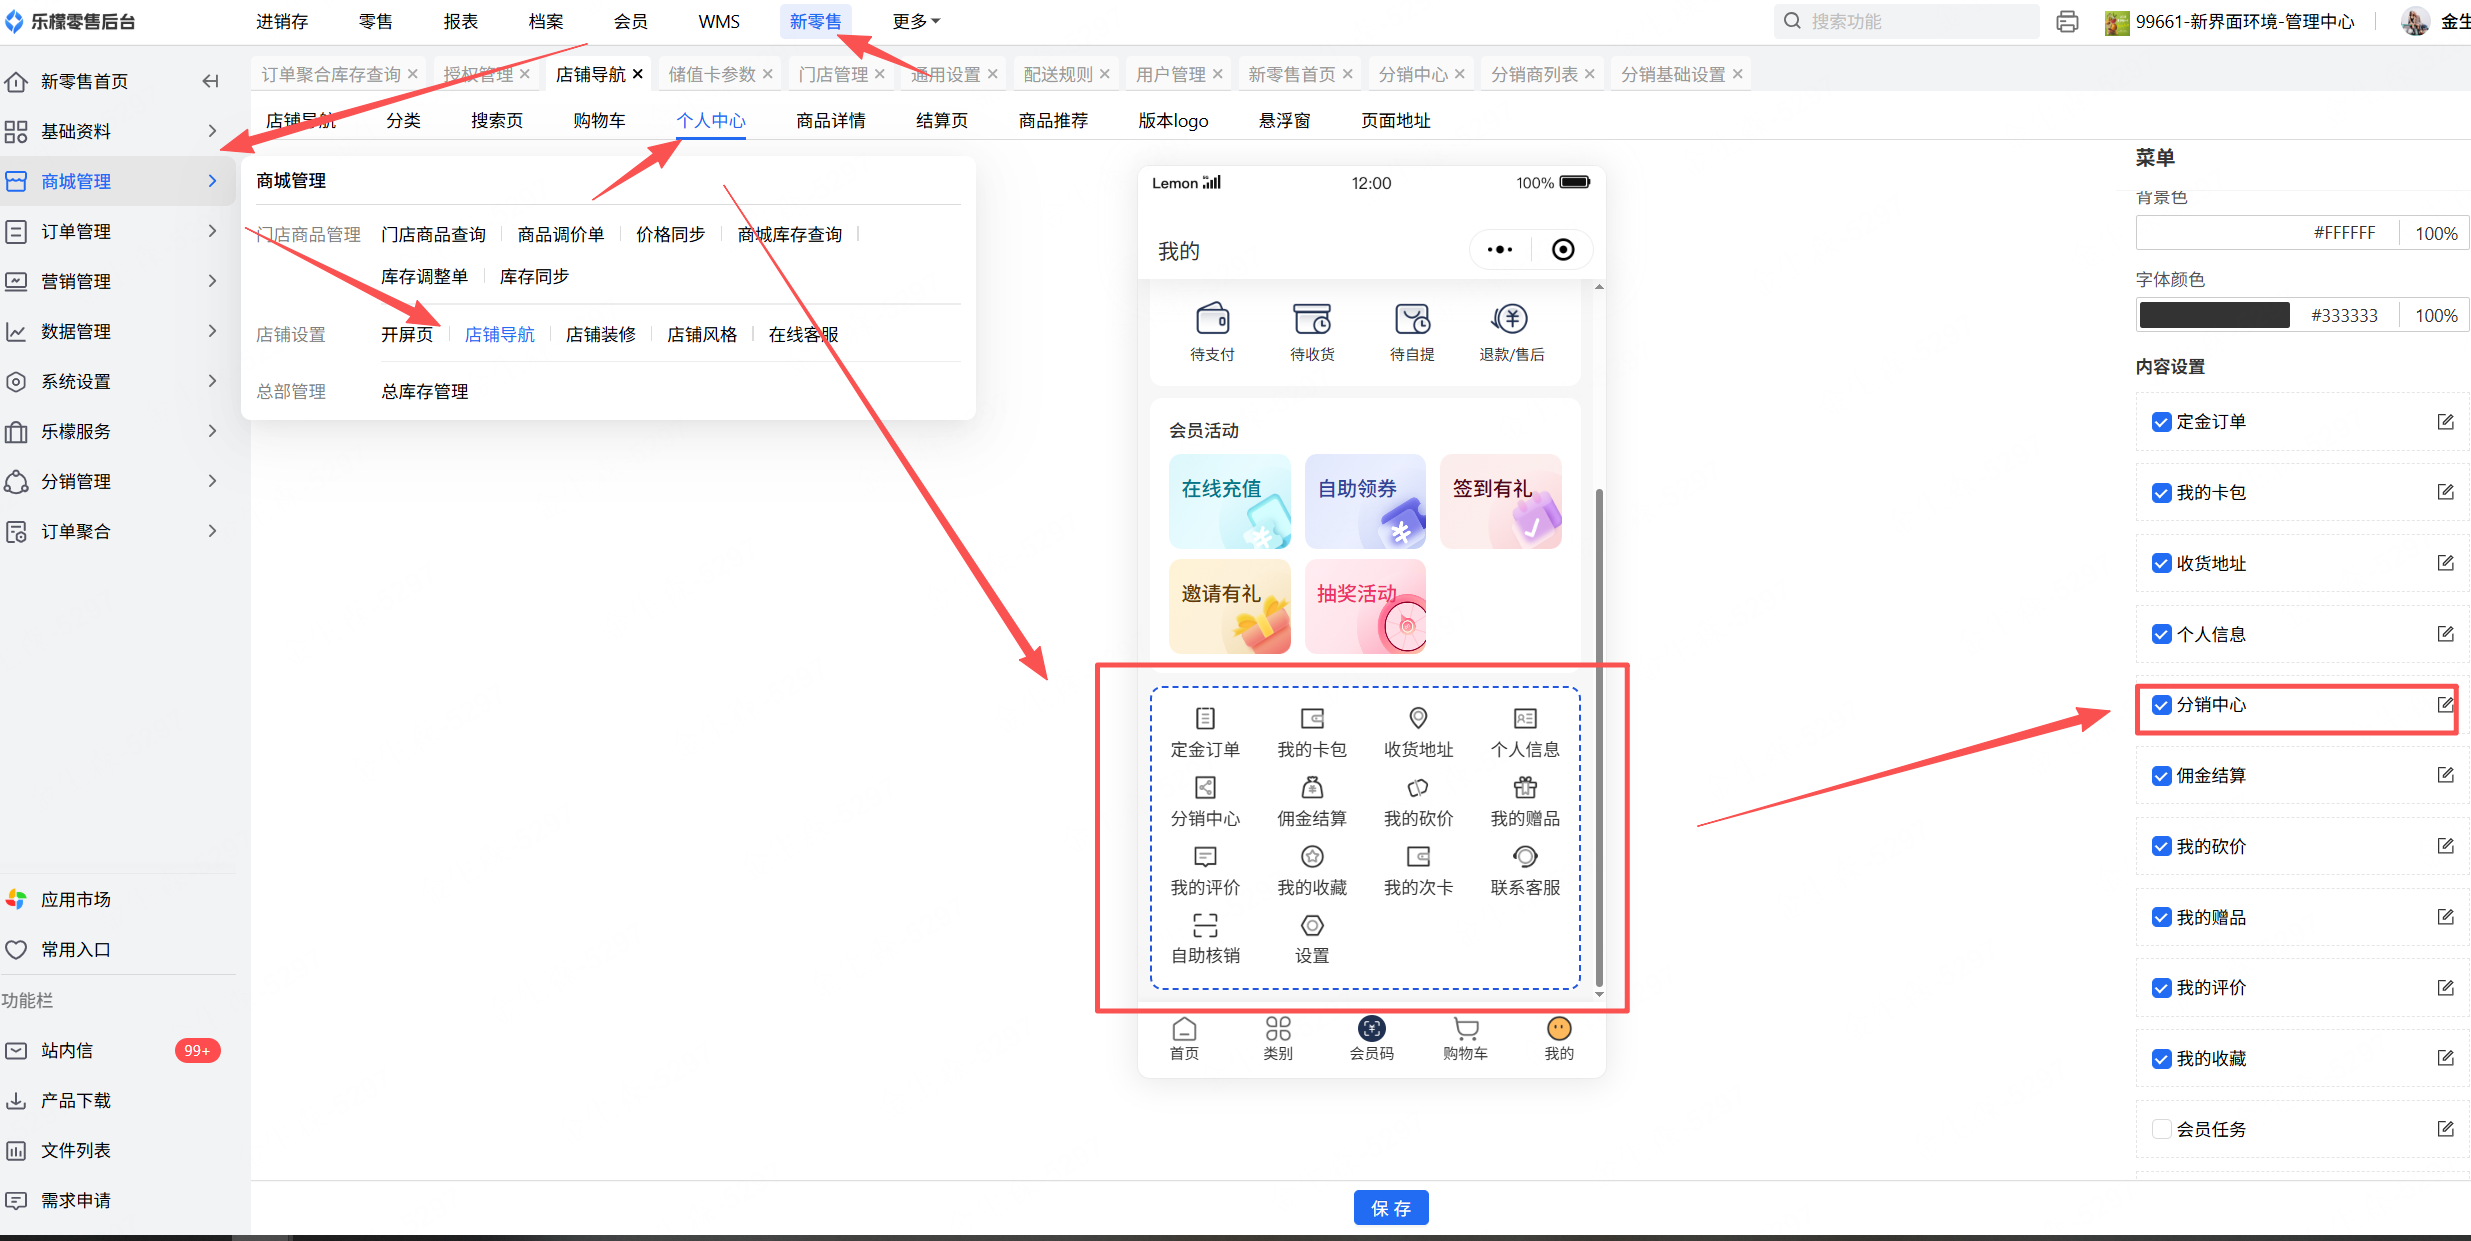Click the 联系客服 headset icon
Screen dimensions: 2471x1241
1525,857
